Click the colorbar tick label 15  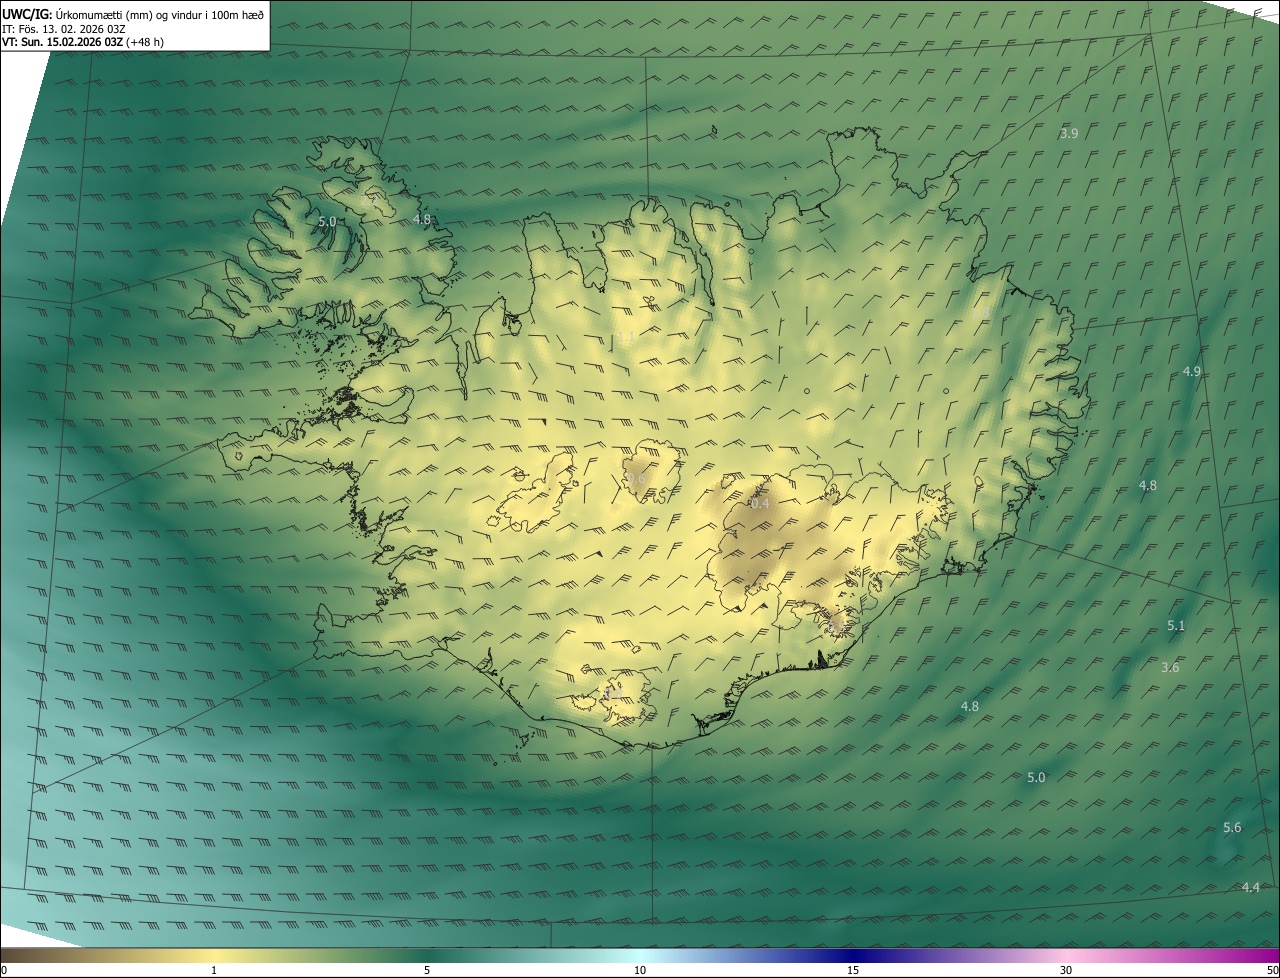853,970
